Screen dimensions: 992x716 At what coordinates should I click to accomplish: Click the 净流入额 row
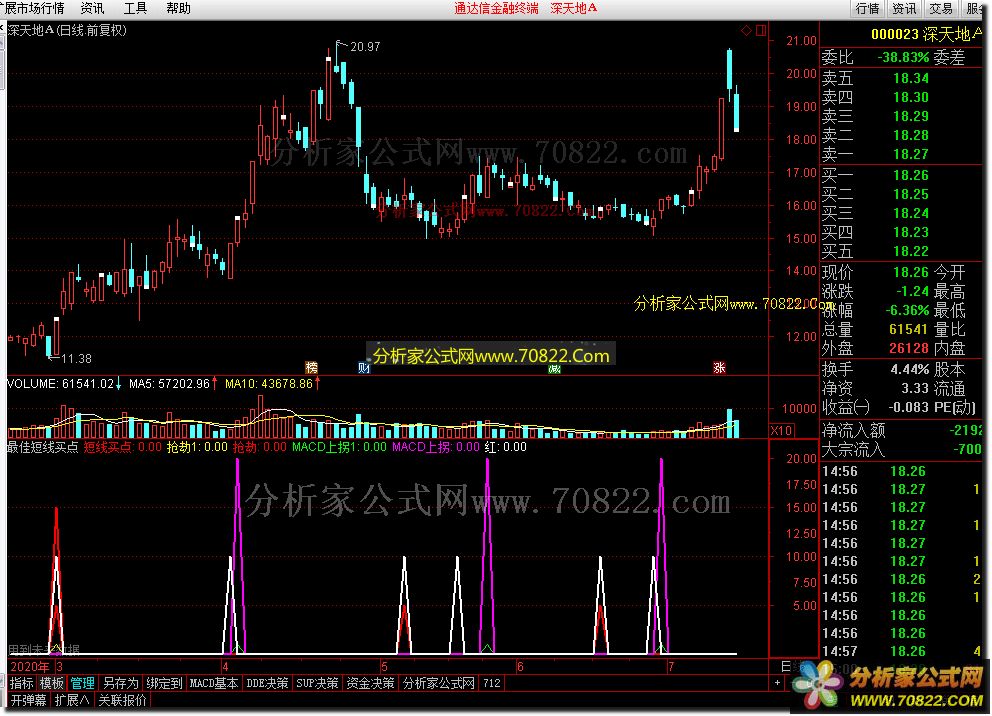pyautogui.click(x=902, y=431)
